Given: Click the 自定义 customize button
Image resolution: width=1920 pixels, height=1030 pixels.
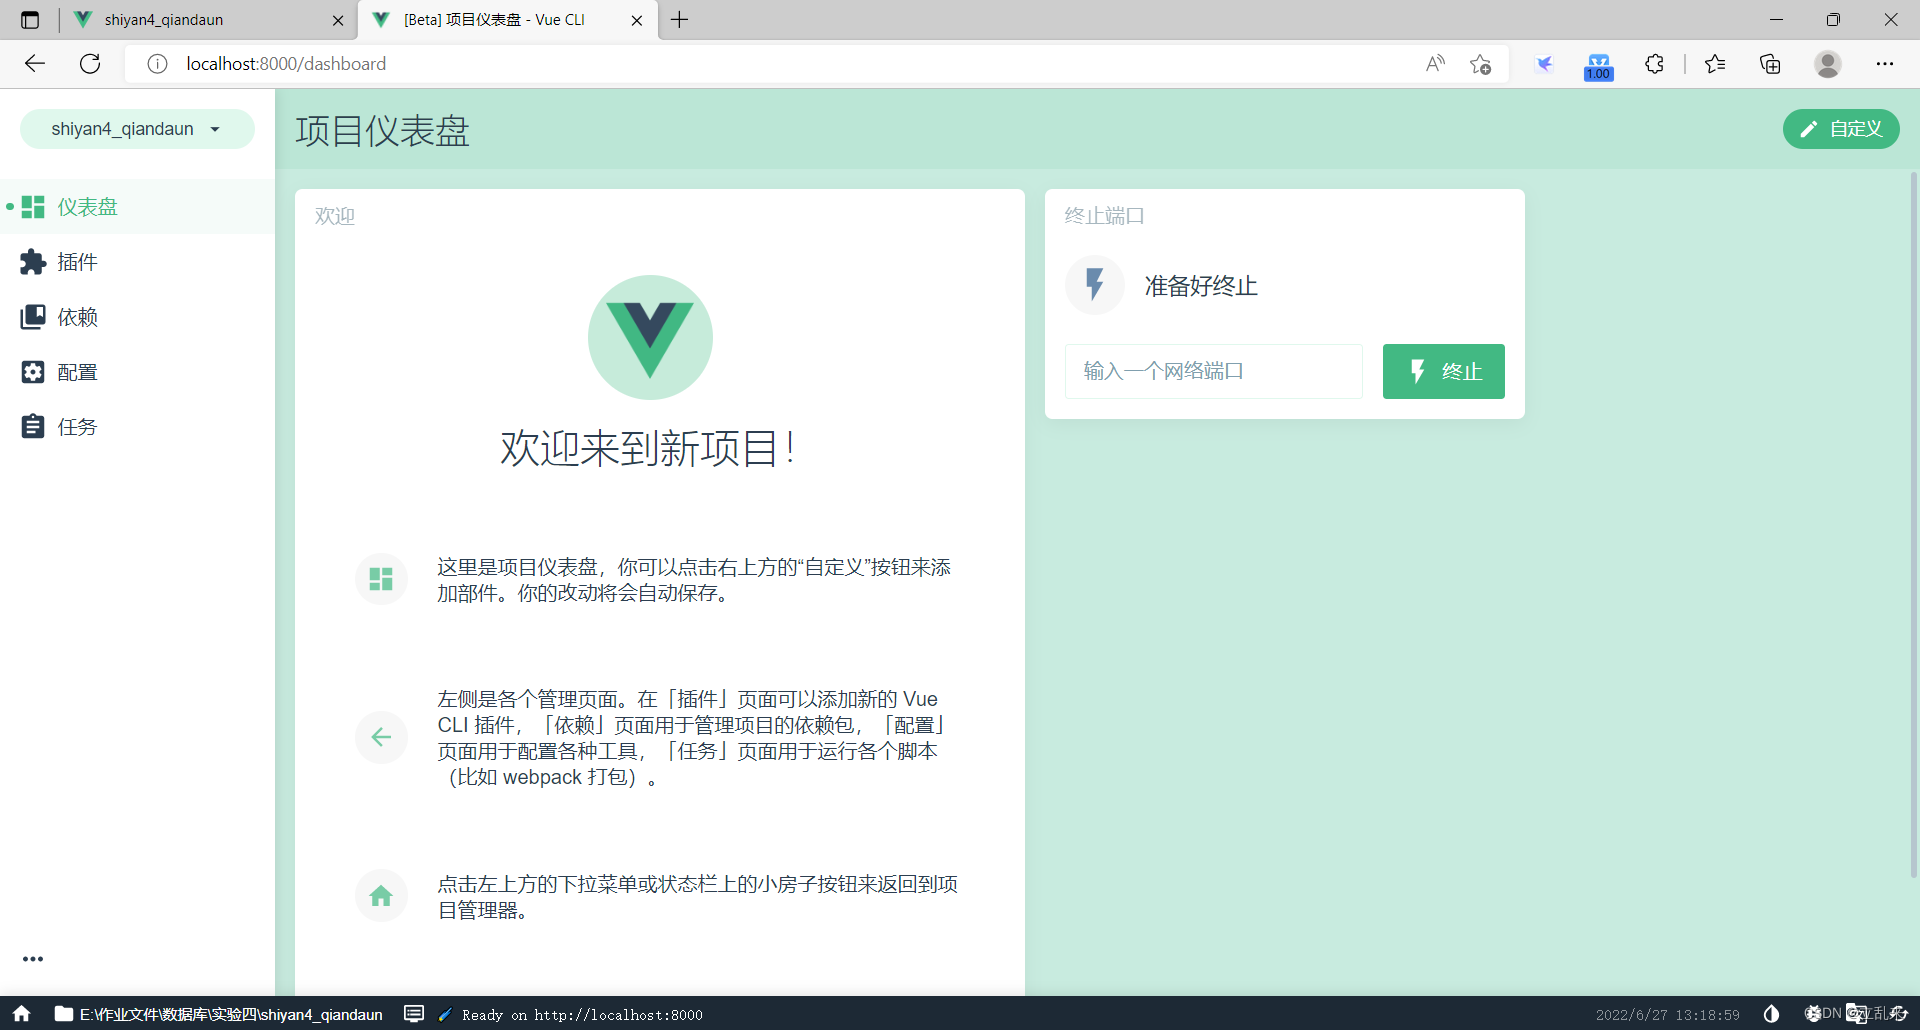Looking at the screenshot, I should tap(1841, 128).
